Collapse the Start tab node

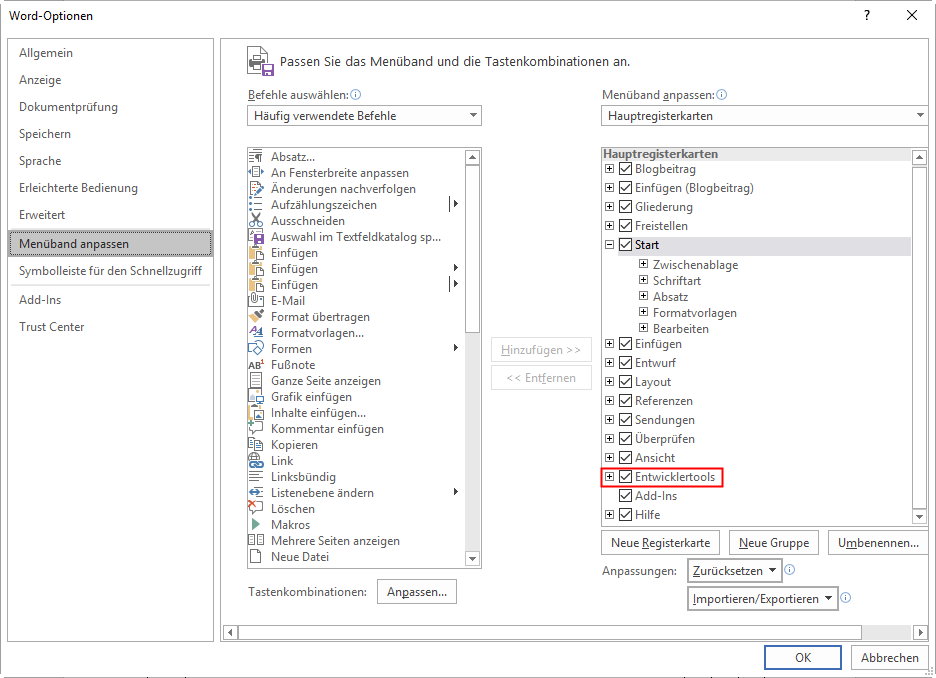pyautogui.click(x=609, y=245)
